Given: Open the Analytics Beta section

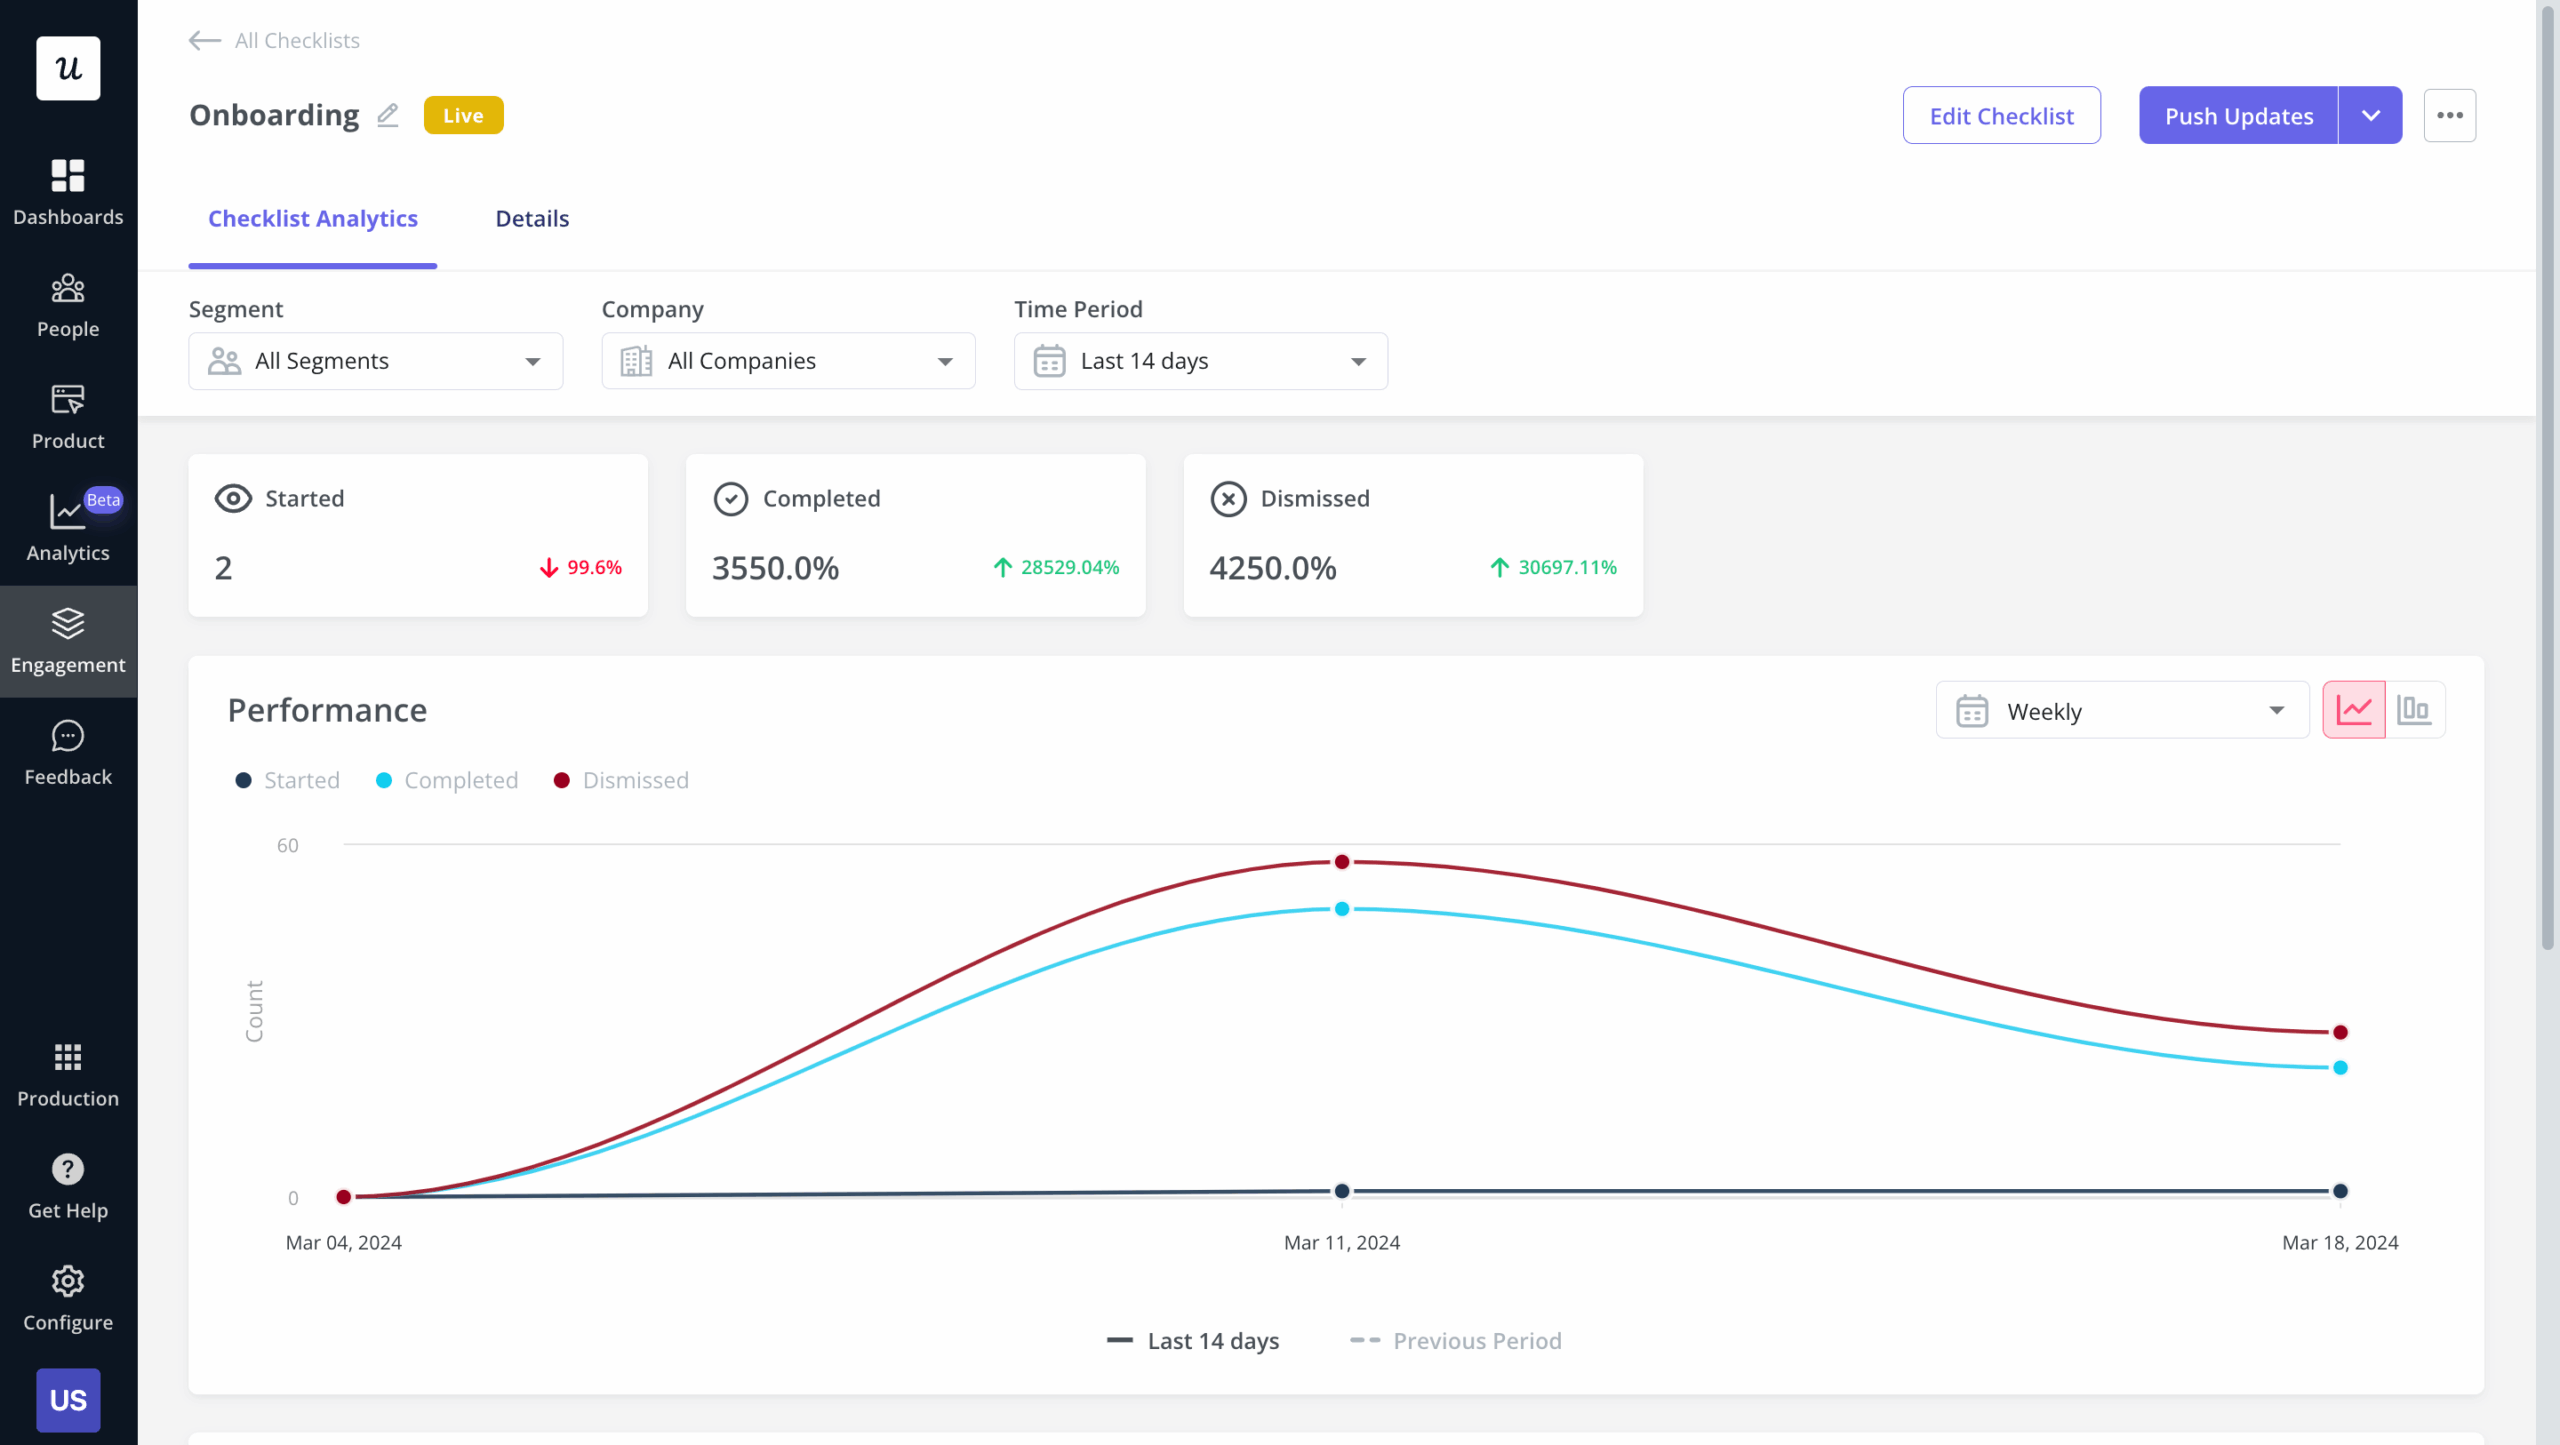Looking at the screenshot, I should pyautogui.click(x=68, y=525).
